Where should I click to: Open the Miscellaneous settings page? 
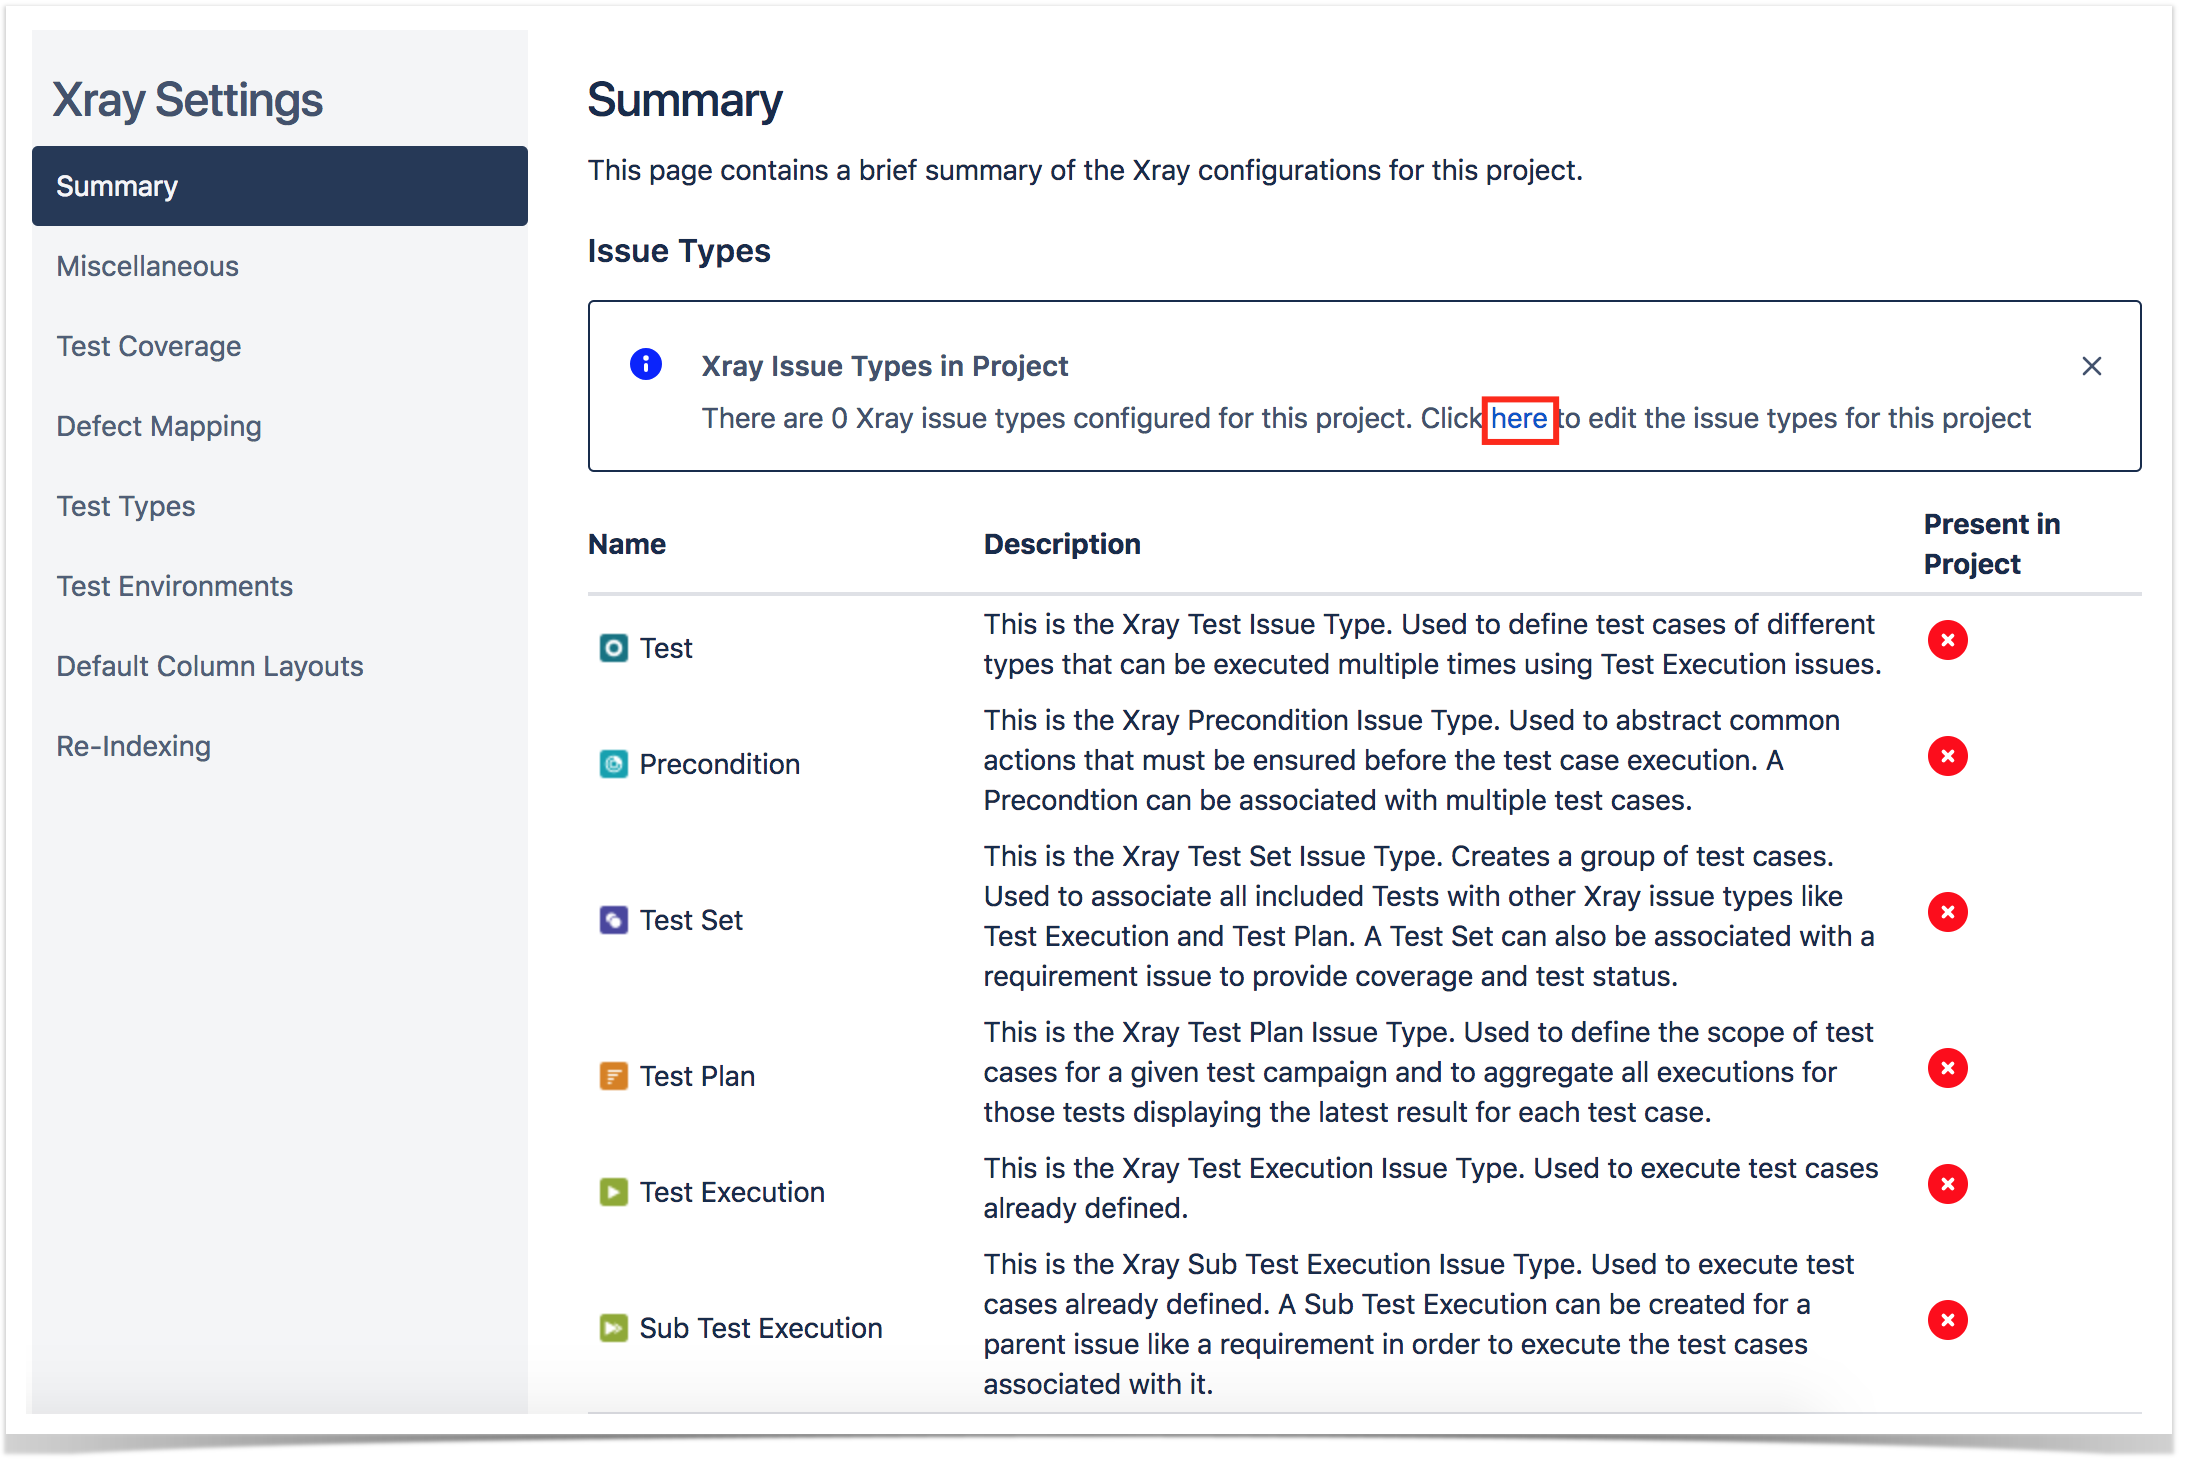280,266
